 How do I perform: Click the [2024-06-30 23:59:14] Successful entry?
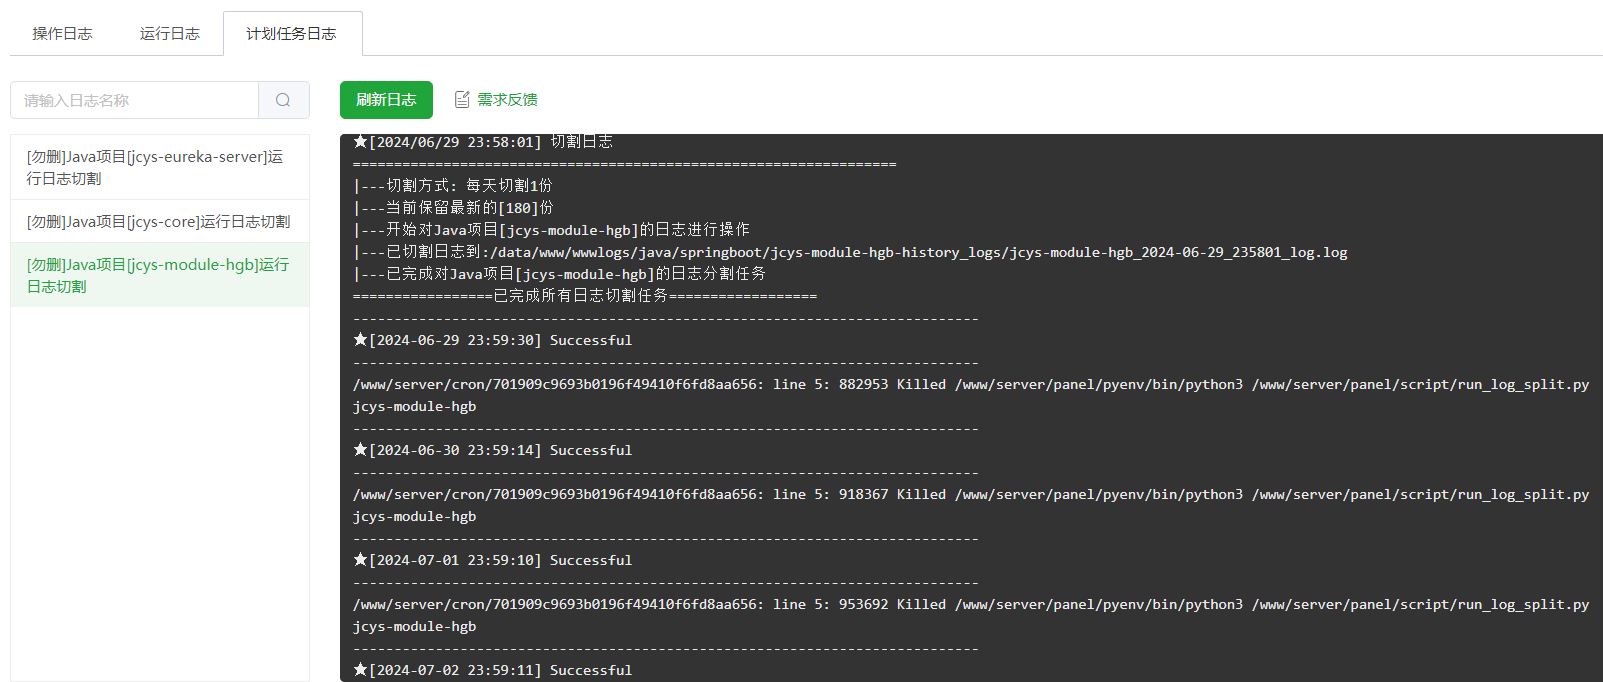492,450
